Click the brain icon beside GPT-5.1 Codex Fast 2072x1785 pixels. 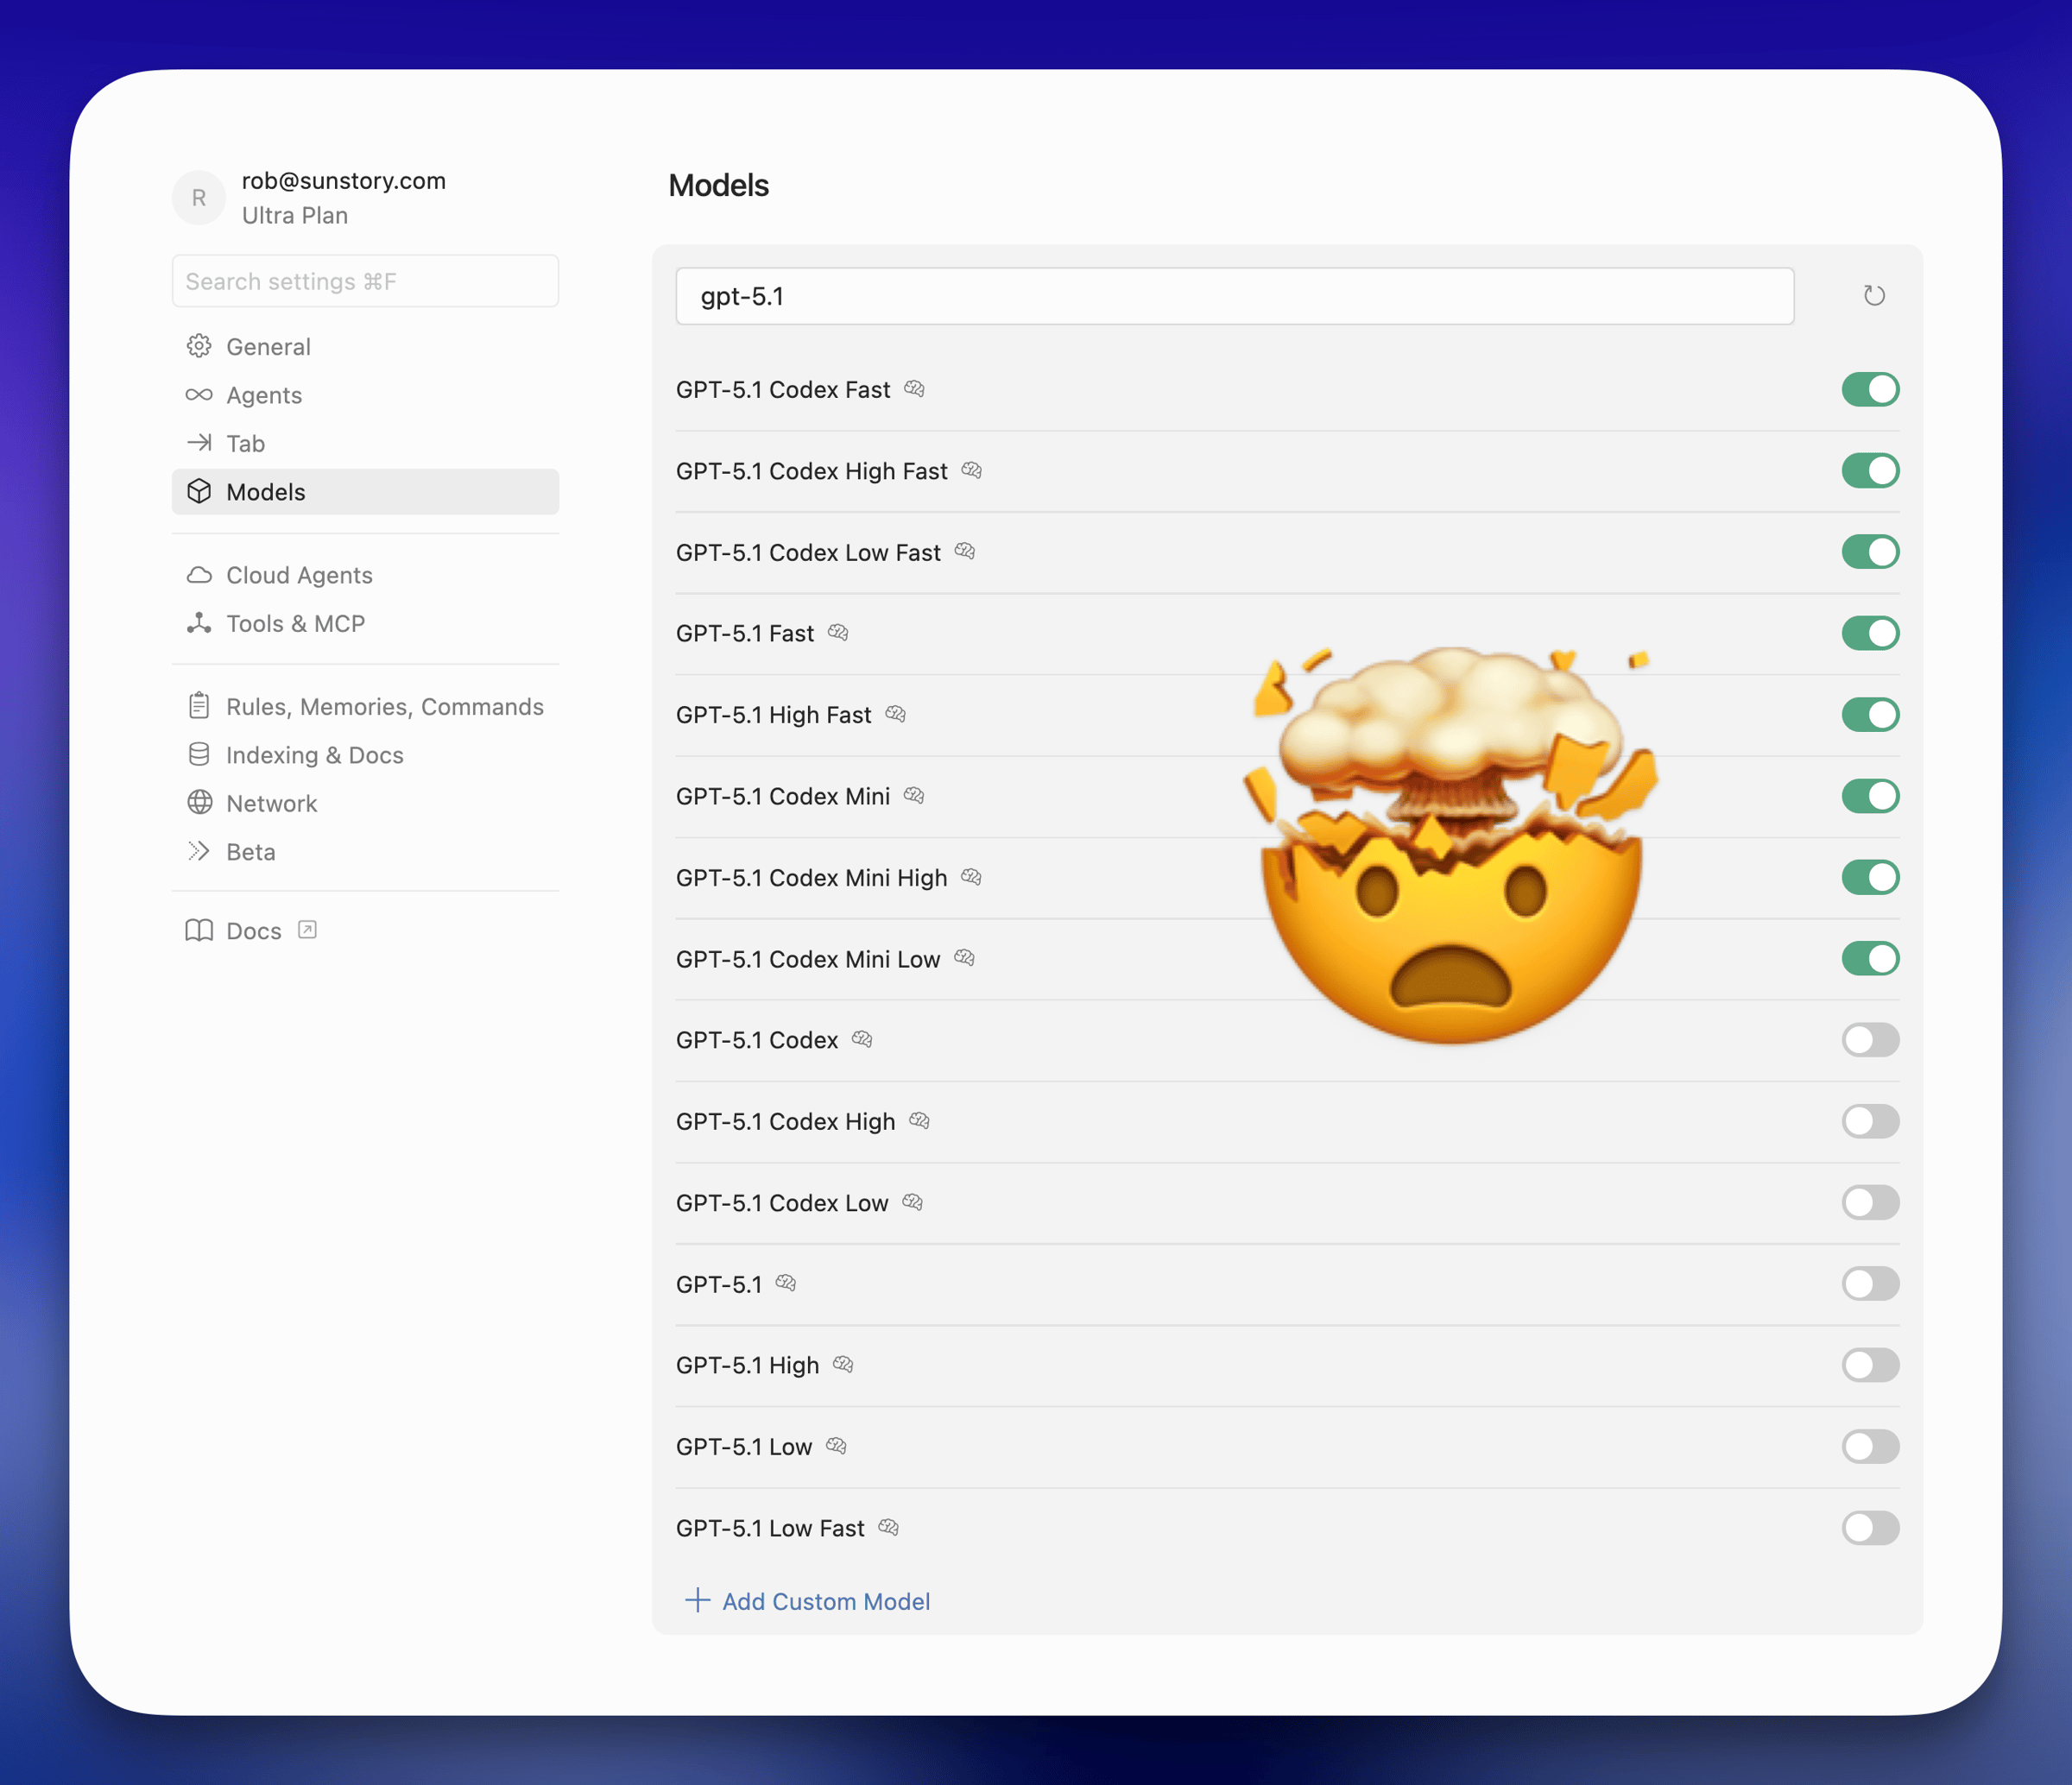(x=914, y=389)
